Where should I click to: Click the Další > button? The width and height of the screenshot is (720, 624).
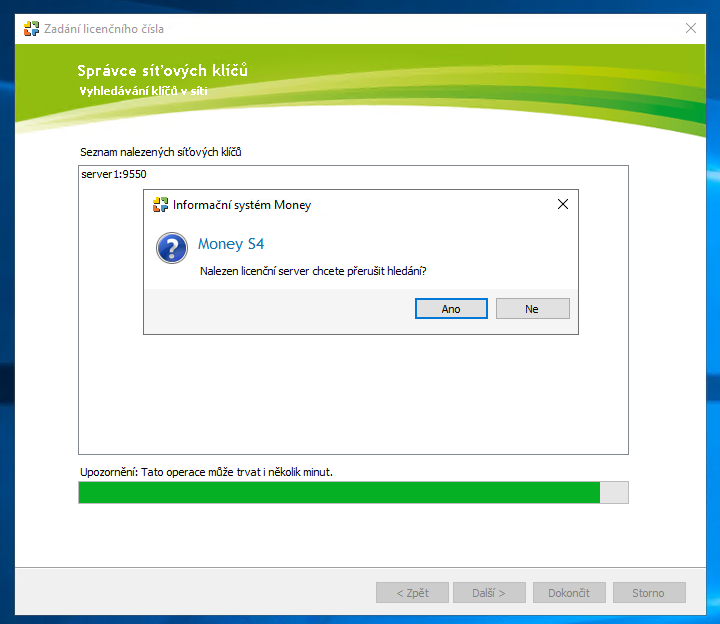click(489, 593)
